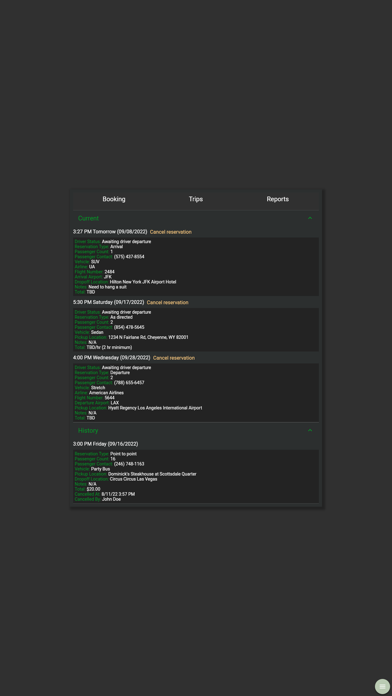Collapse the History section chevron
392x696 pixels.
coord(310,431)
